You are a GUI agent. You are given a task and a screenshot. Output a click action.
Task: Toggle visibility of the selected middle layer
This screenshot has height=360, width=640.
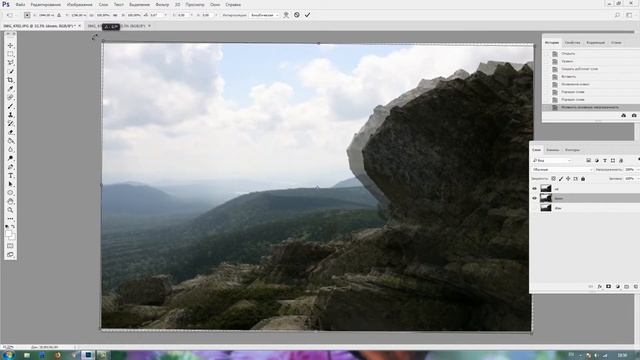(534, 198)
